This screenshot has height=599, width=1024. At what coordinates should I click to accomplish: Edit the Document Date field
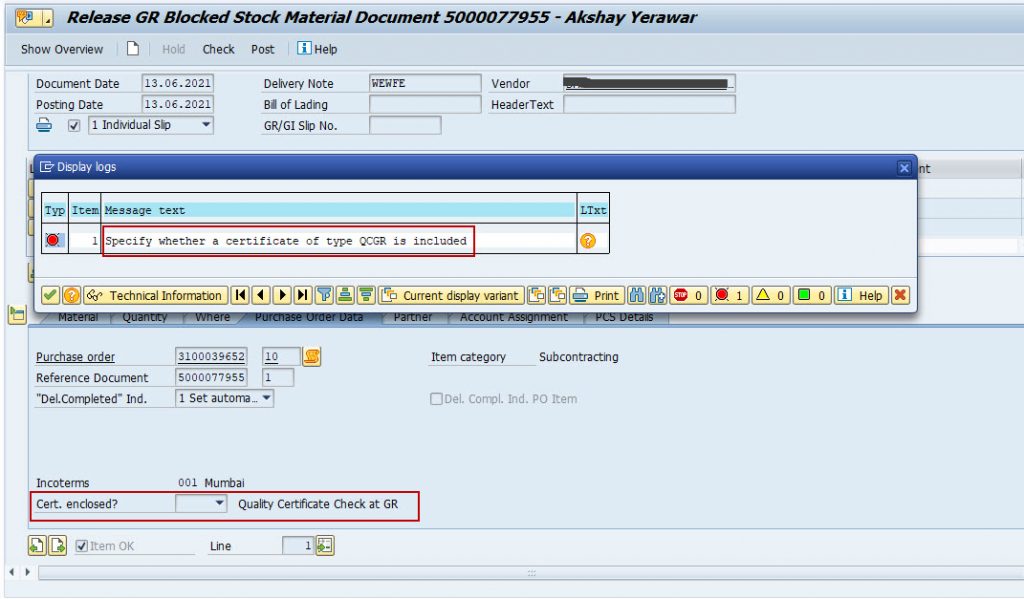(x=177, y=83)
